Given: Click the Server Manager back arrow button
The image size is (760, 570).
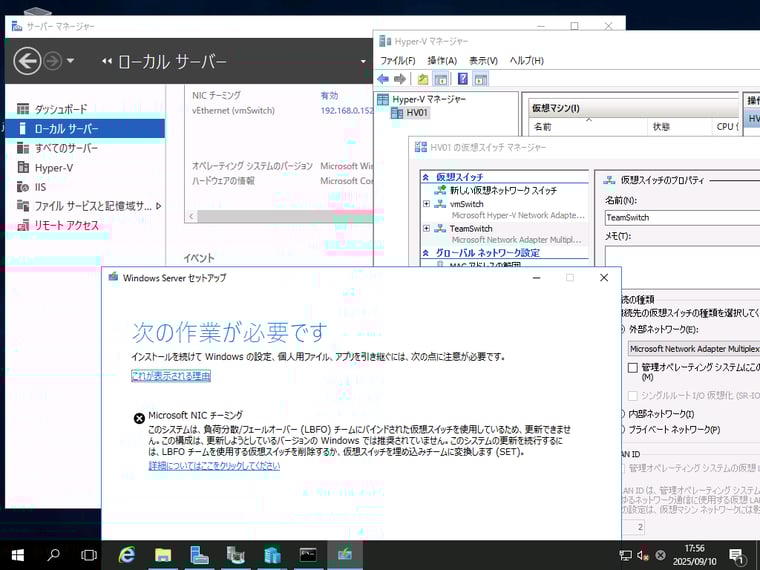Looking at the screenshot, I should point(27,61).
